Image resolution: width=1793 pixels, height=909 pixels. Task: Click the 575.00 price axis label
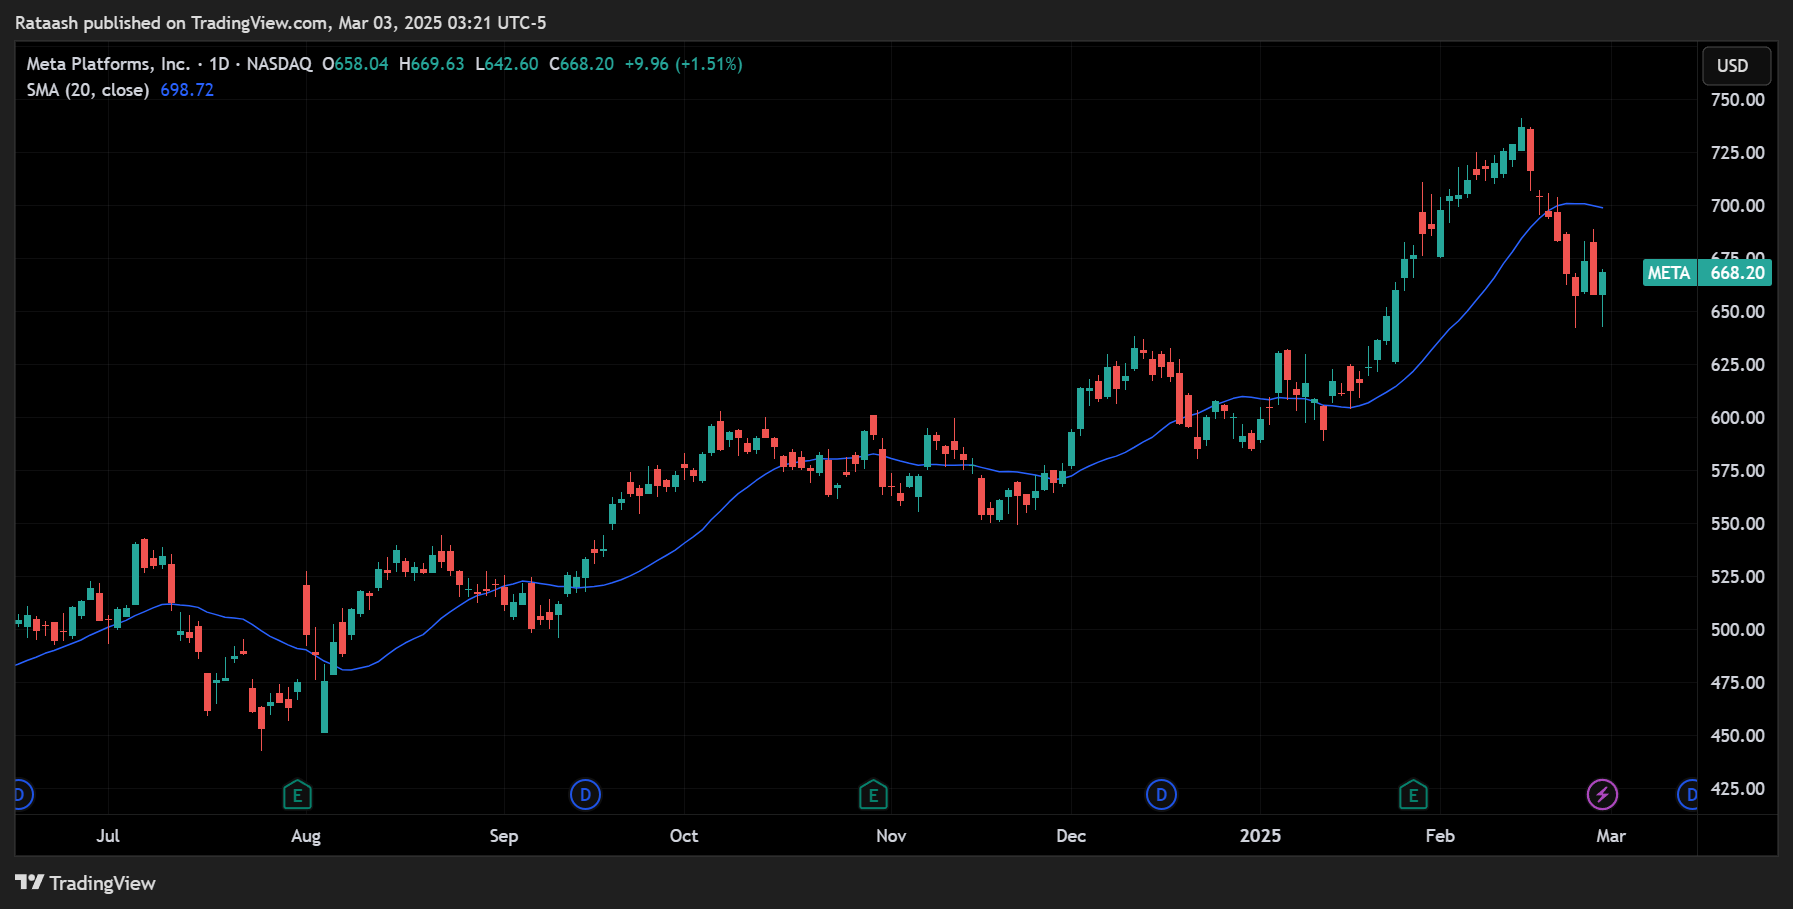click(x=1738, y=471)
